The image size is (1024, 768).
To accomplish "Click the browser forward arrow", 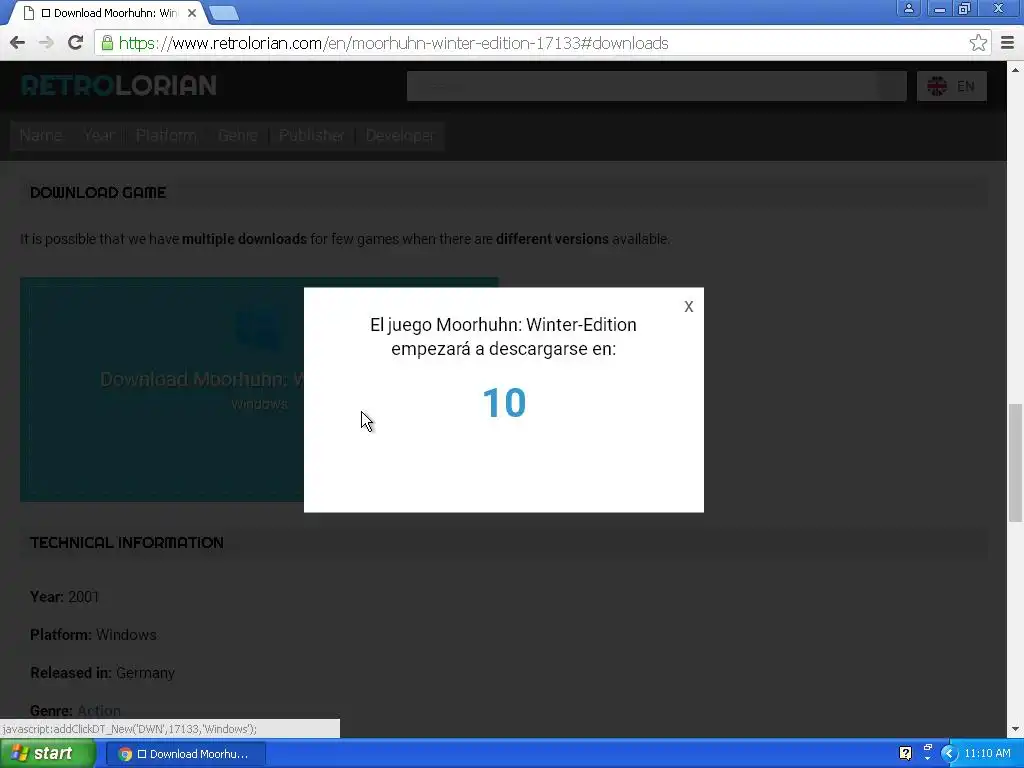I will coord(46,43).
